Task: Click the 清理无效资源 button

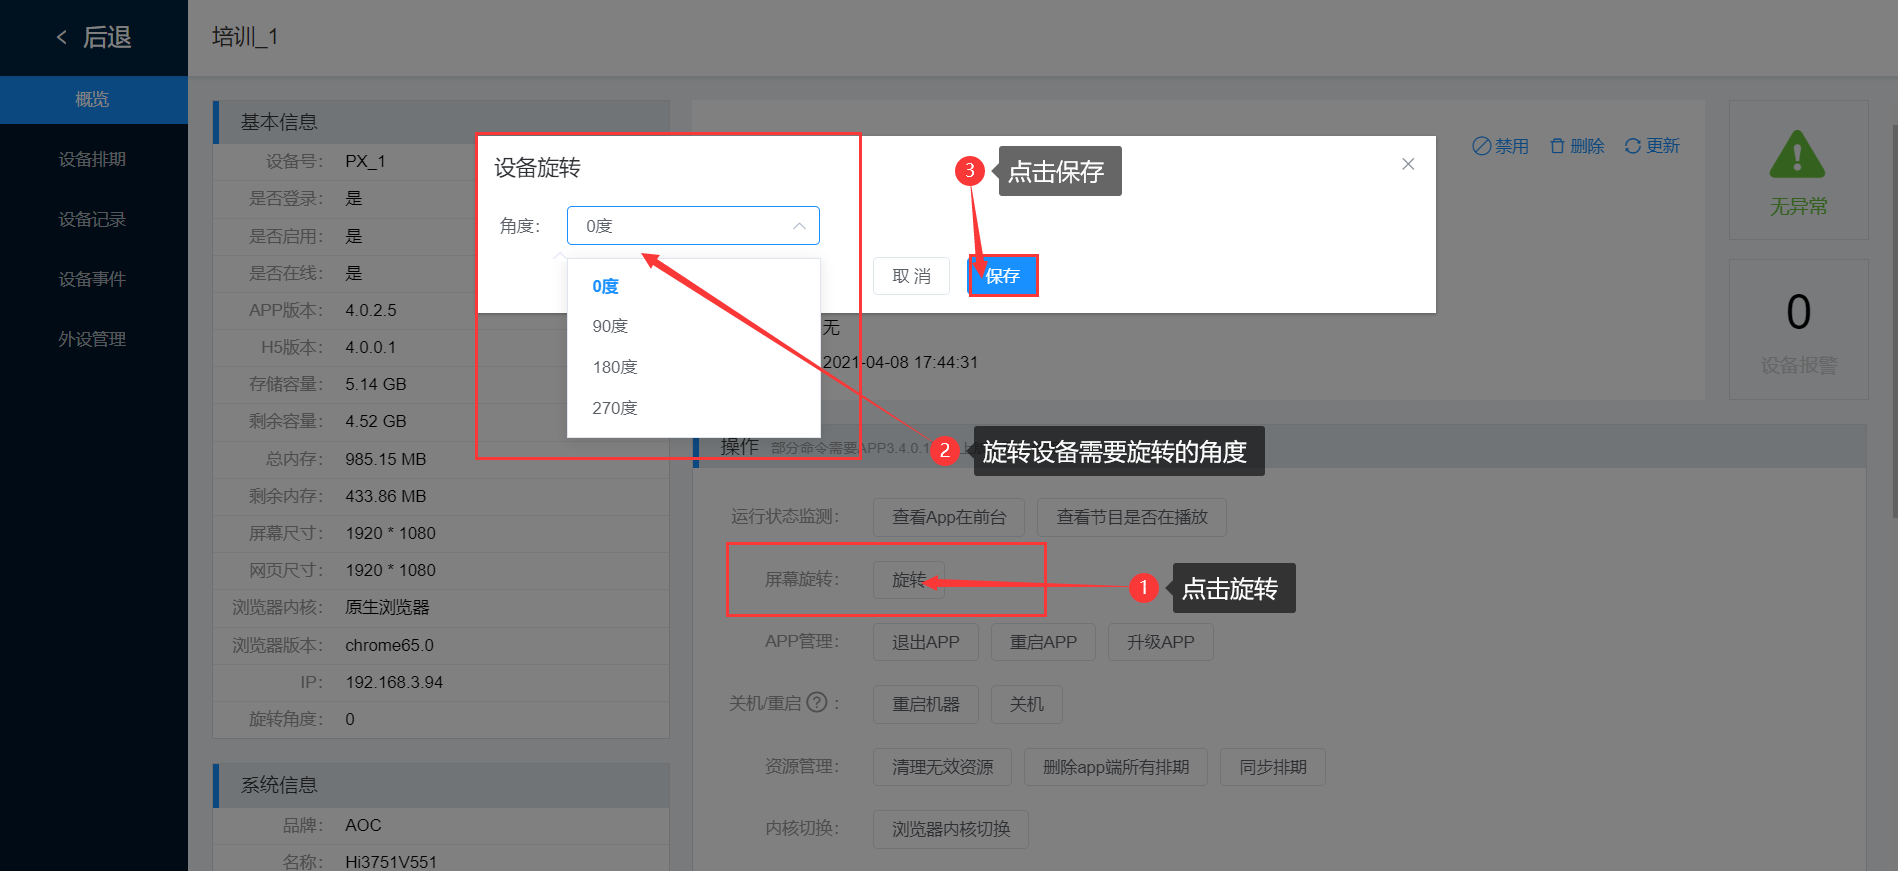Action: tap(942, 767)
